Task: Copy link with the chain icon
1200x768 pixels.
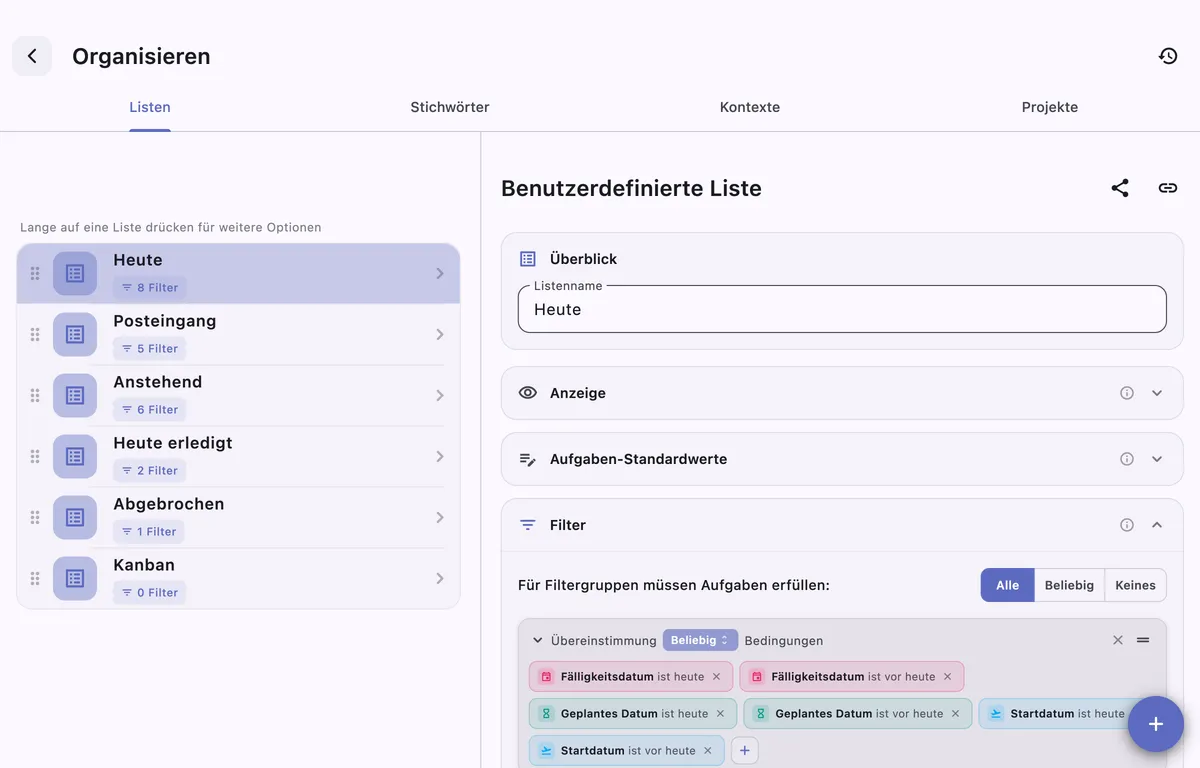Action: (1168, 188)
